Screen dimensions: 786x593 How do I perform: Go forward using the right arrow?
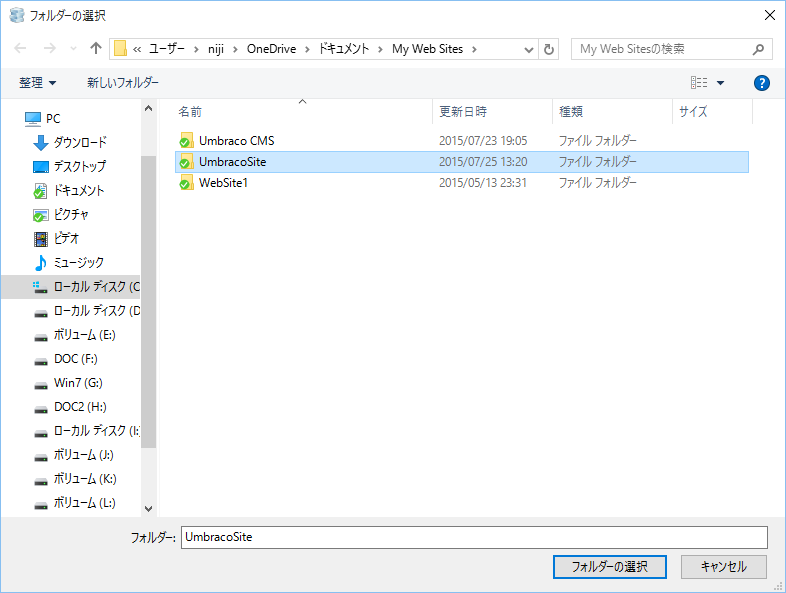coord(49,49)
